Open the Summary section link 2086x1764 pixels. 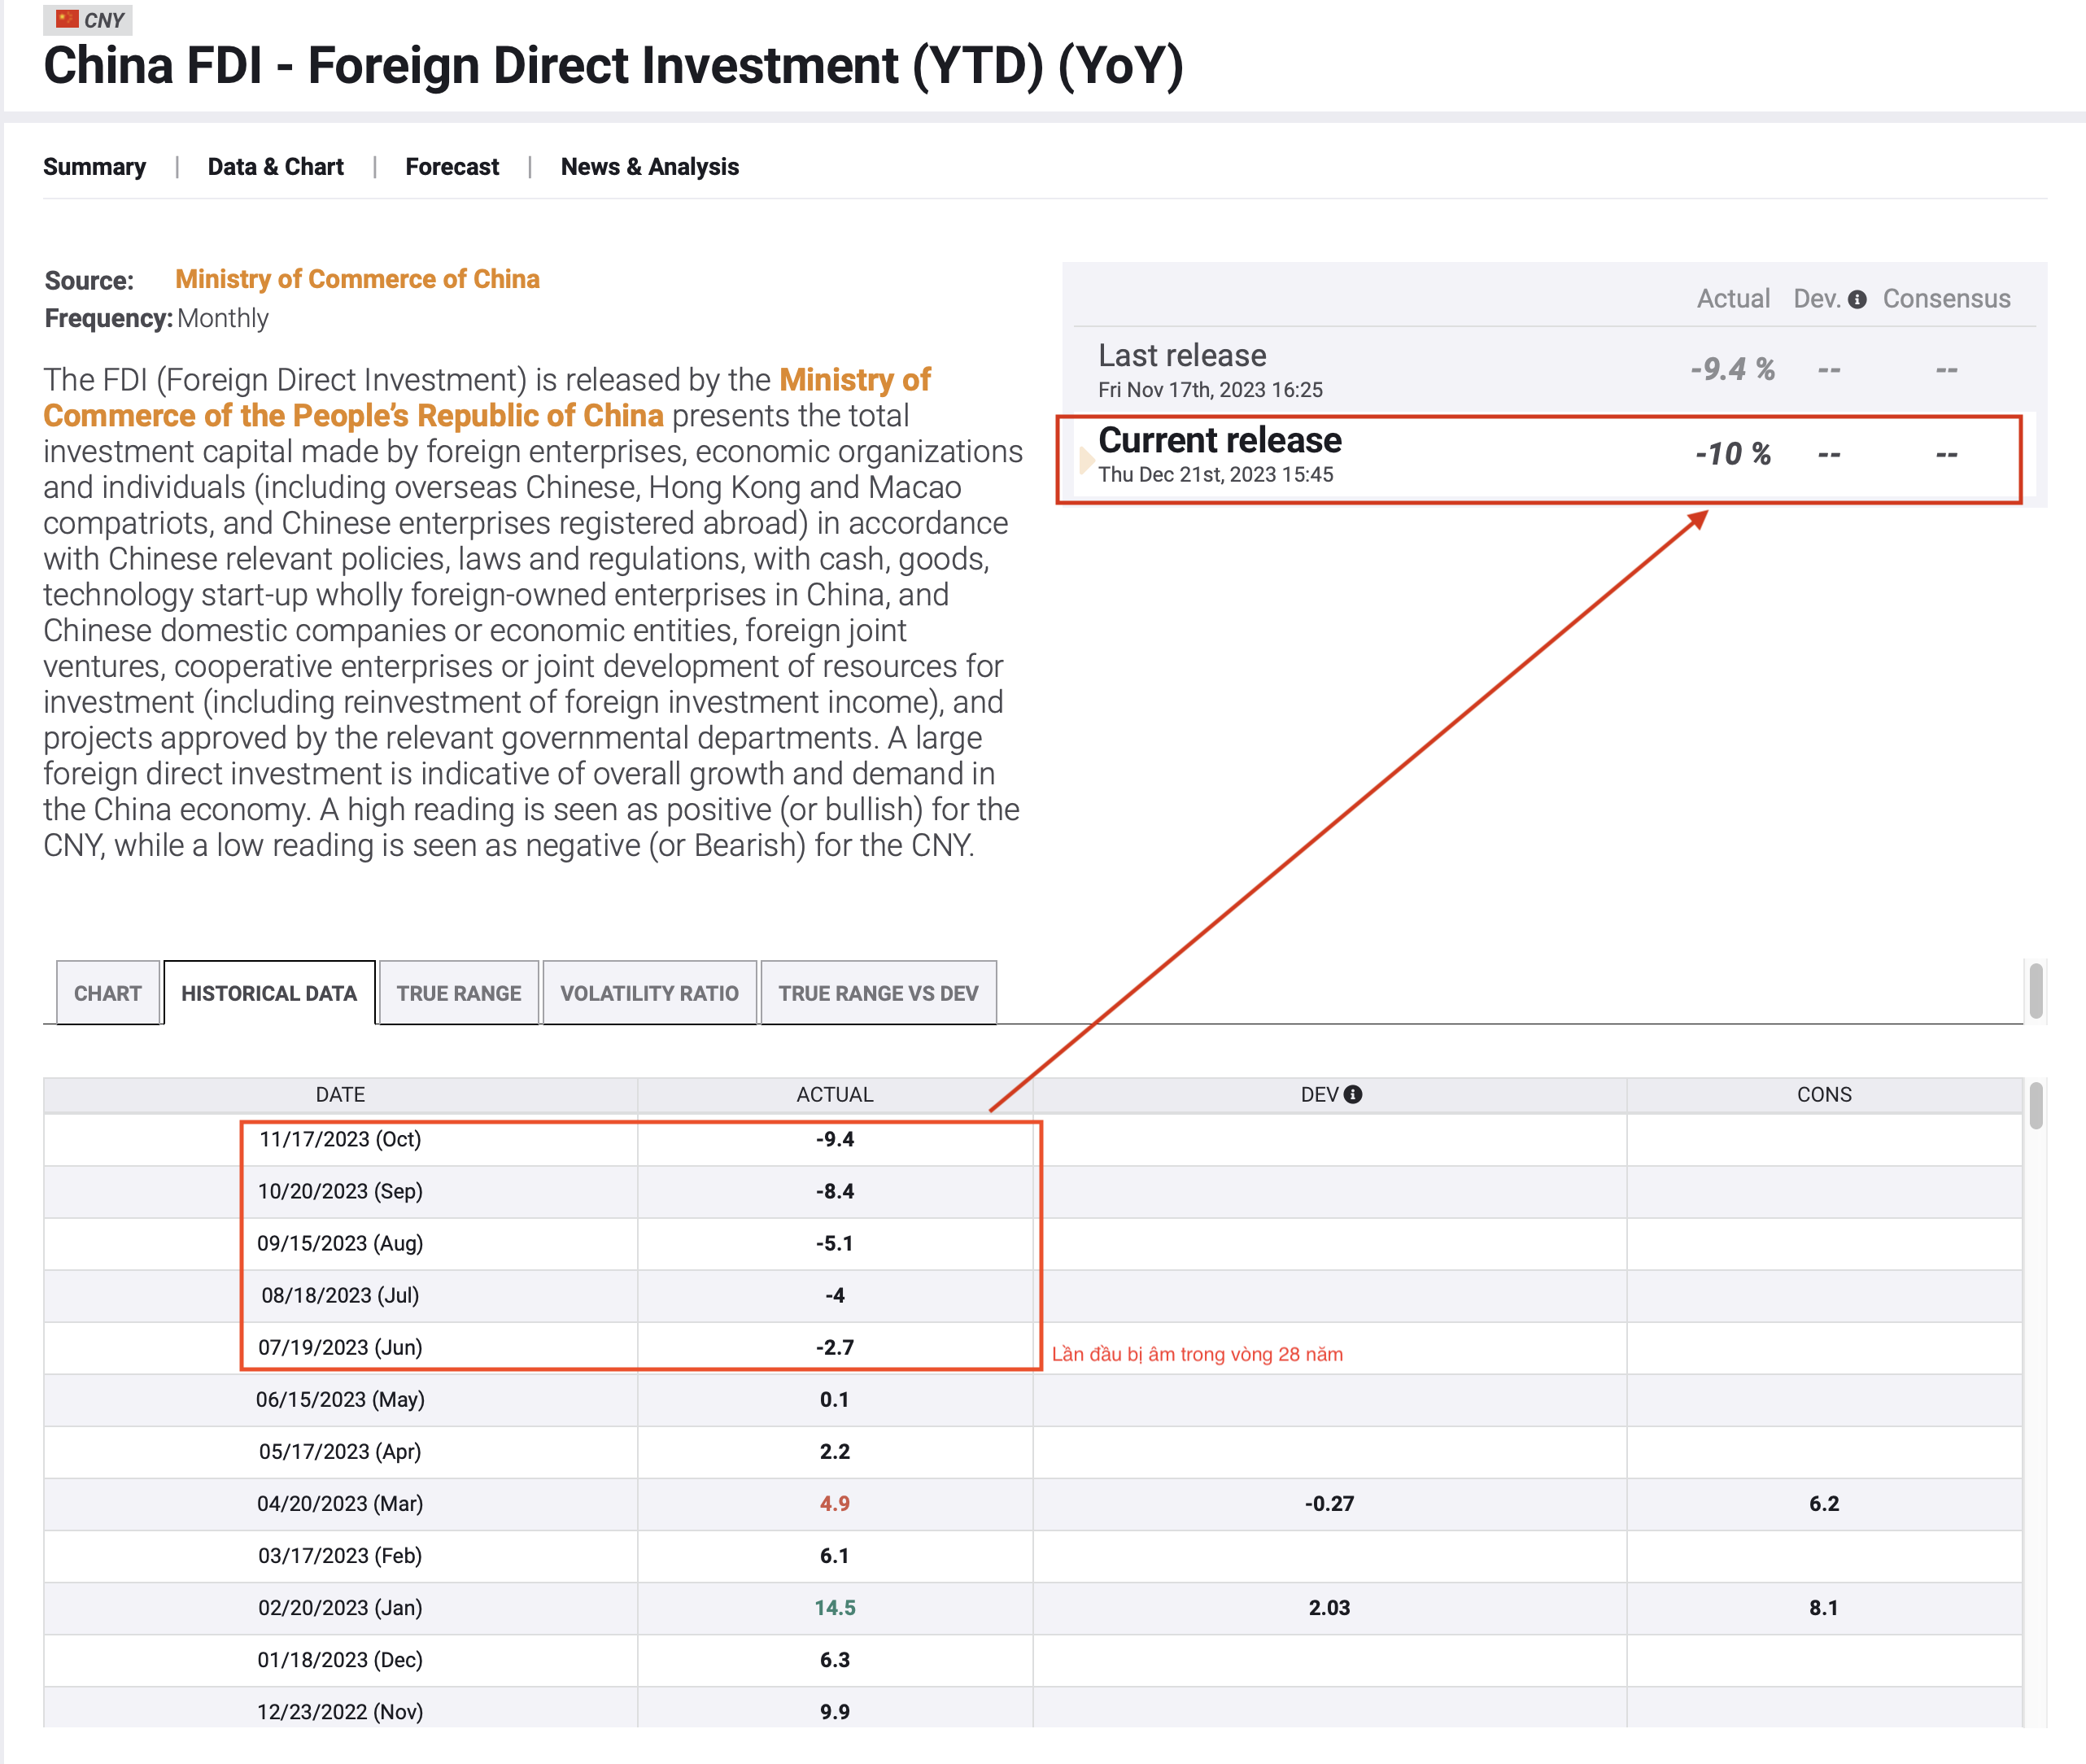pos(94,167)
